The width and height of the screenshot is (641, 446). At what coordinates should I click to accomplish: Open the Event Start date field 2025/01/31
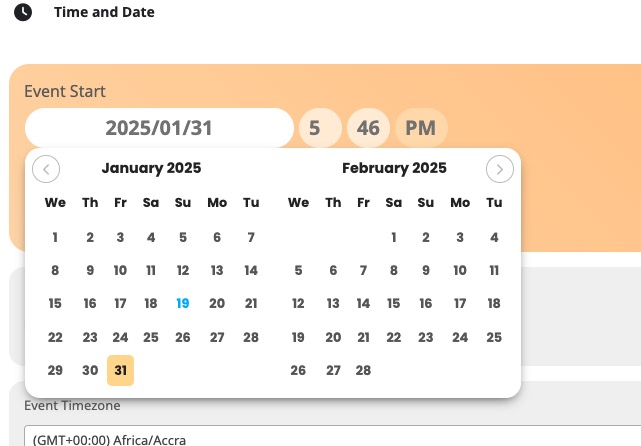(159, 128)
